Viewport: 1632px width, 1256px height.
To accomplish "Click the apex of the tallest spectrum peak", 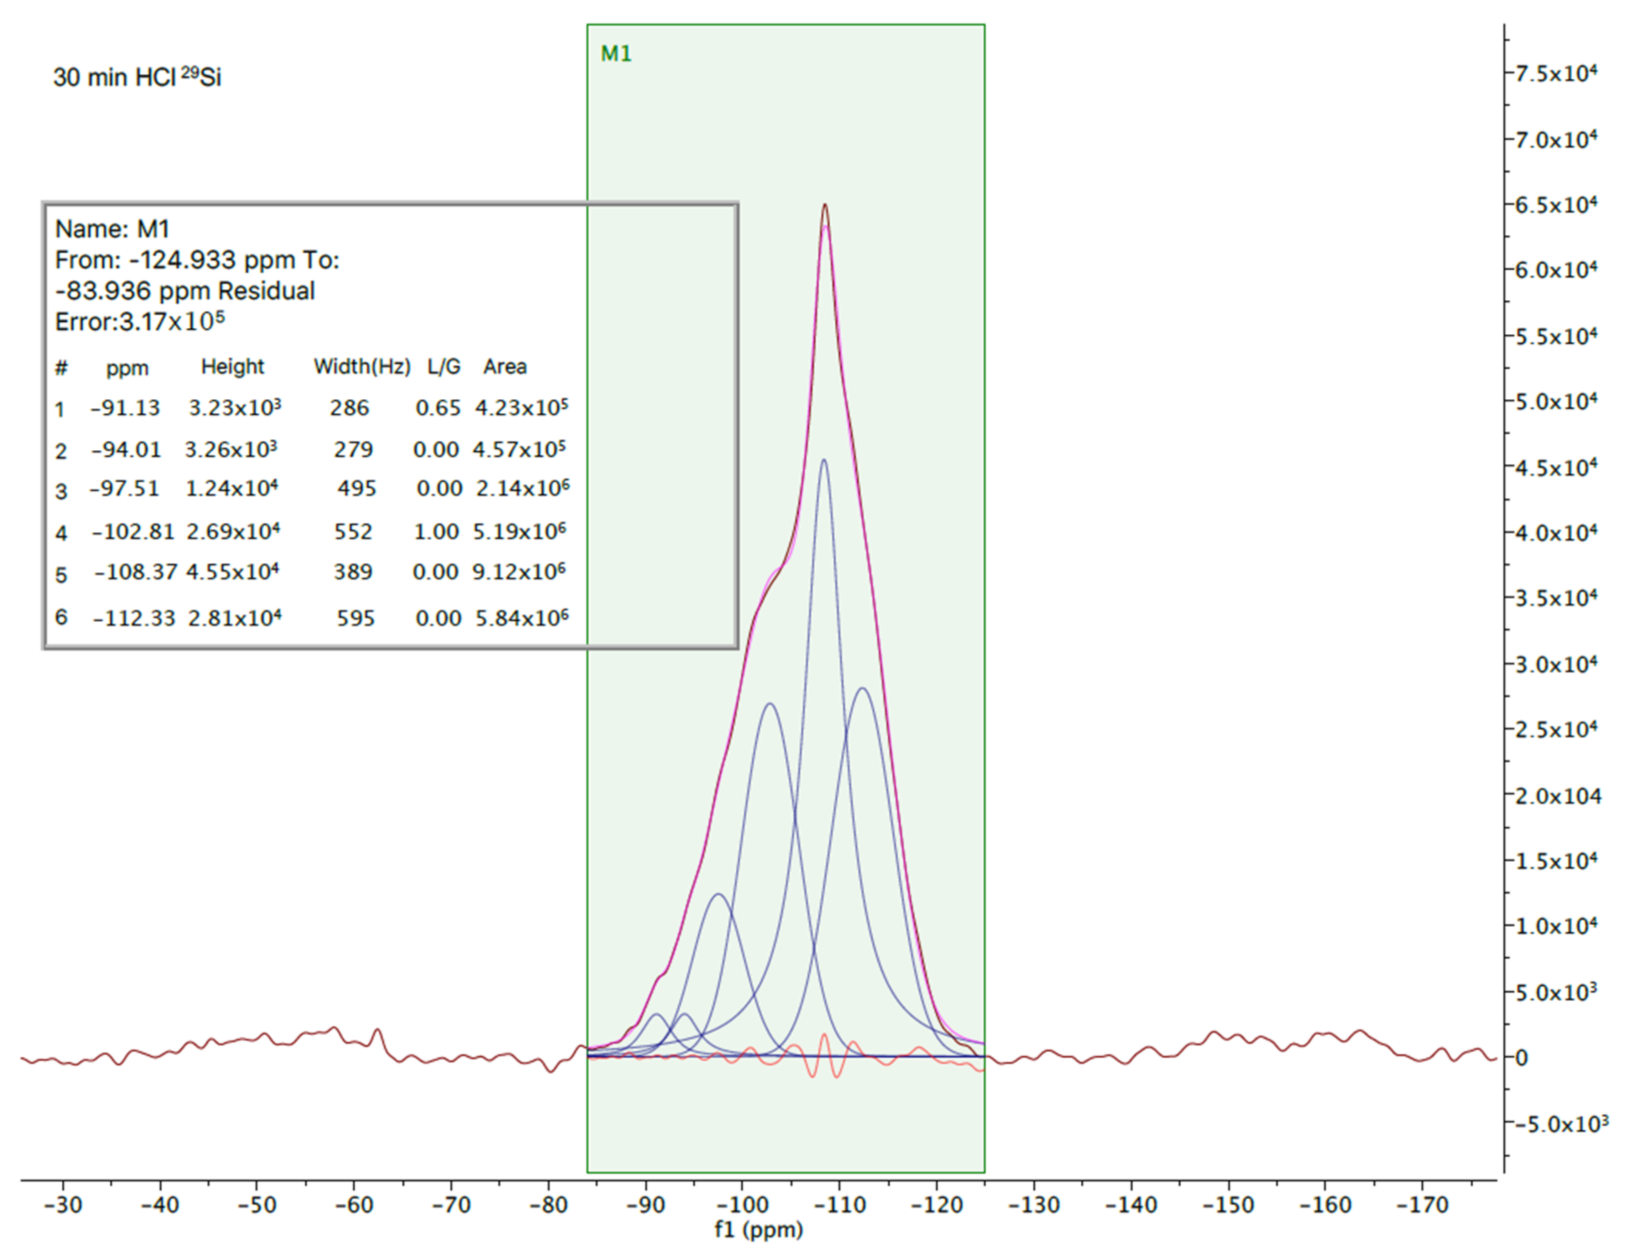I will [x=825, y=206].
